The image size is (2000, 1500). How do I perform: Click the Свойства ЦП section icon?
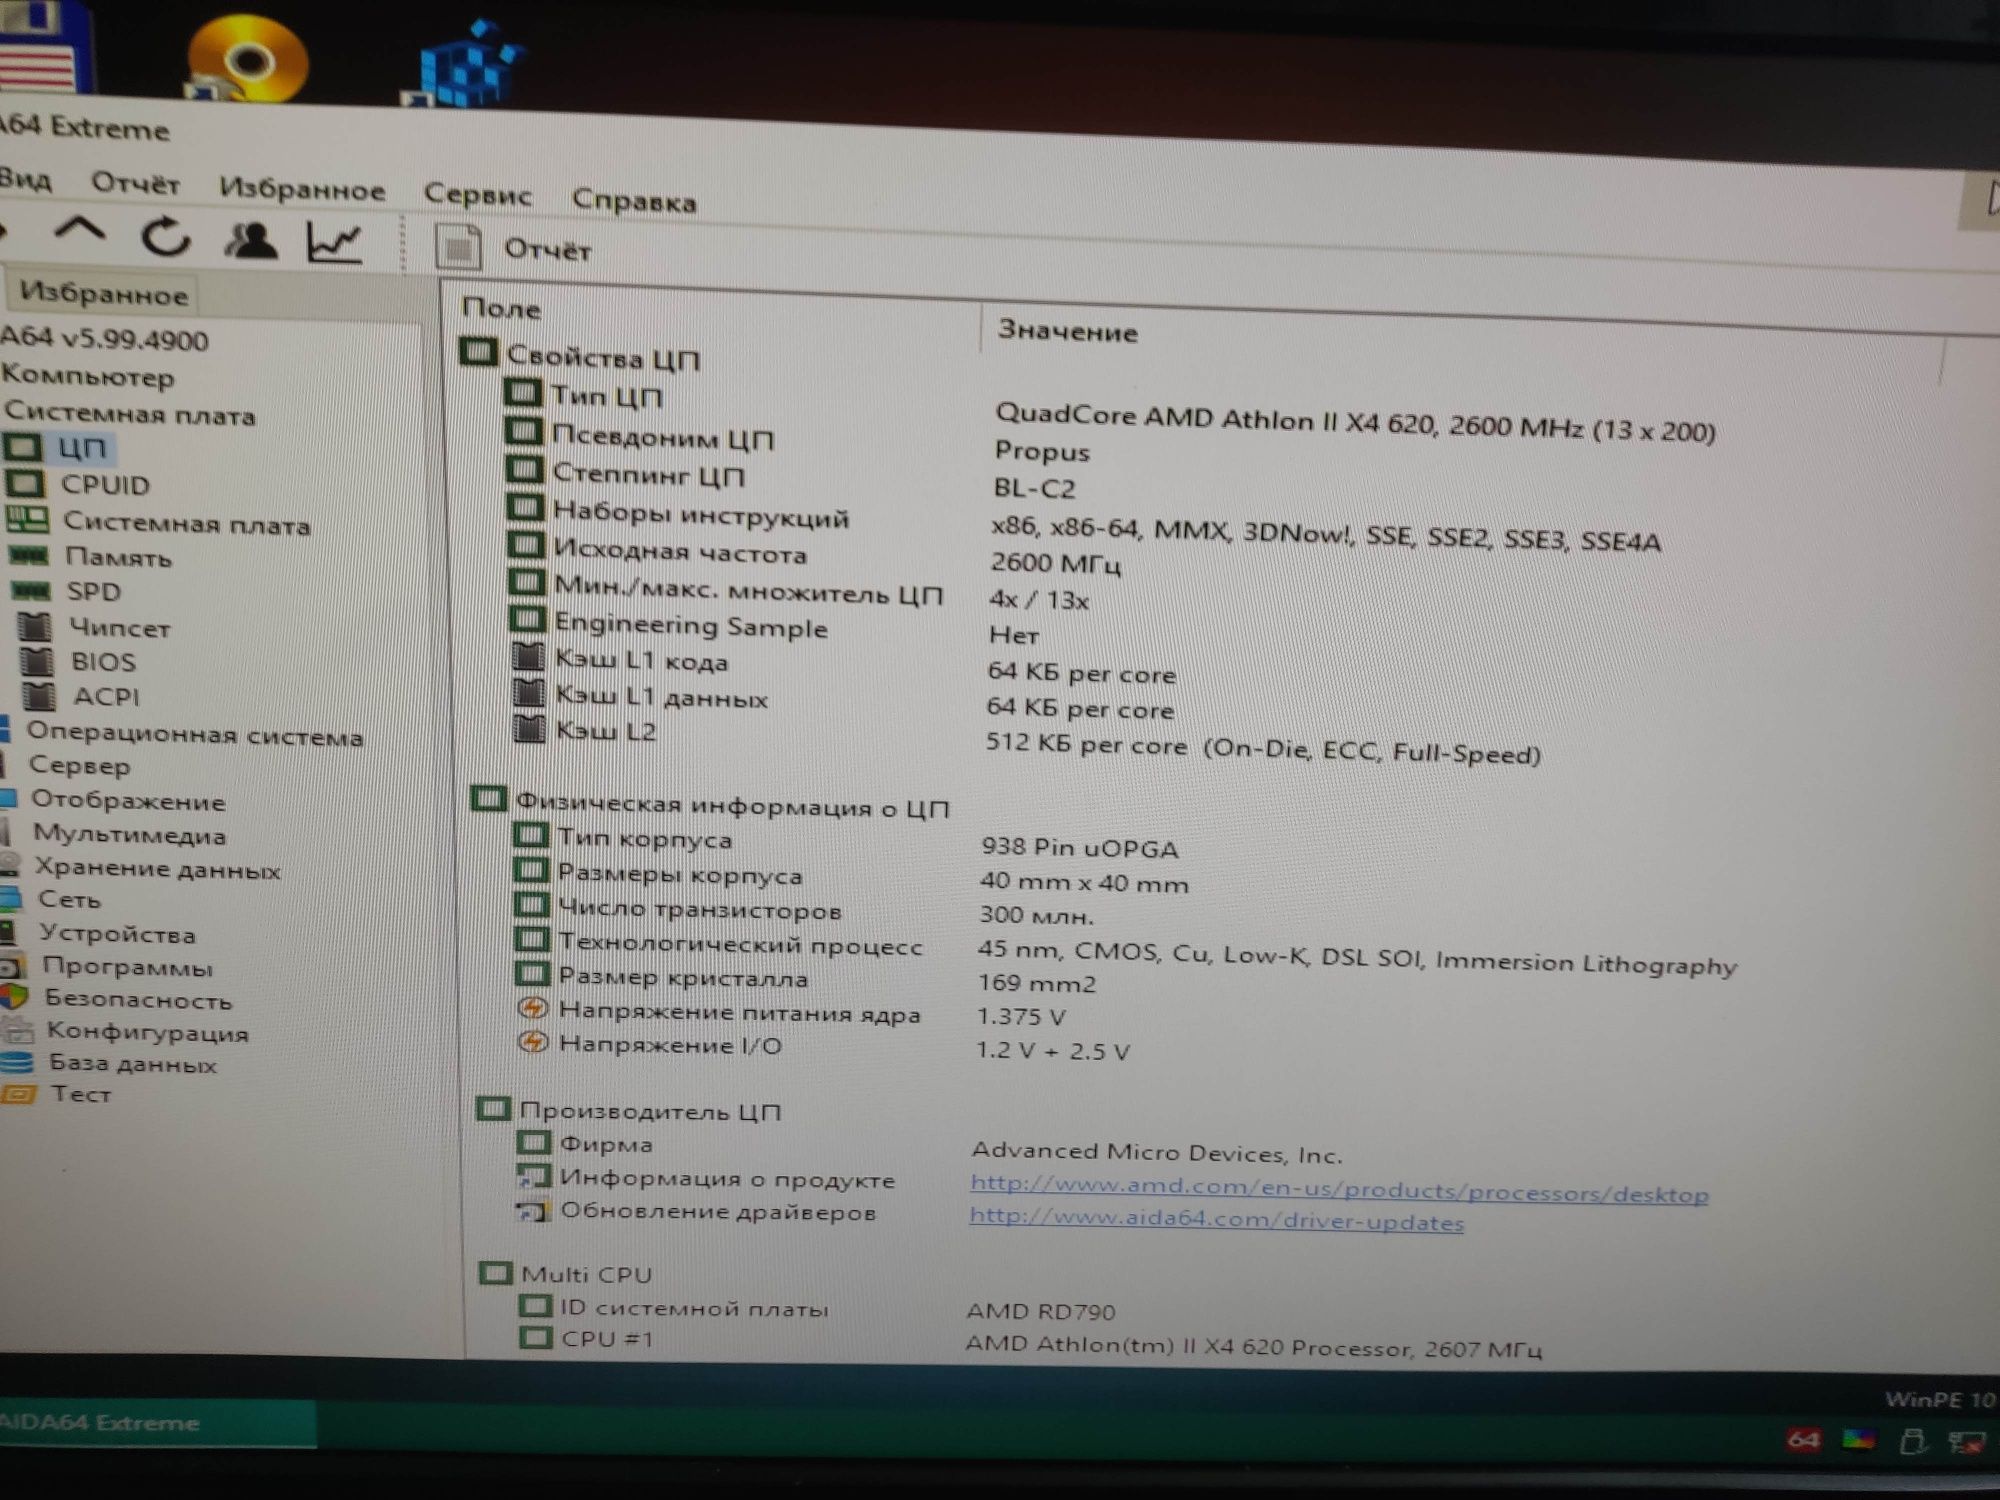click(x=478, y=351)
